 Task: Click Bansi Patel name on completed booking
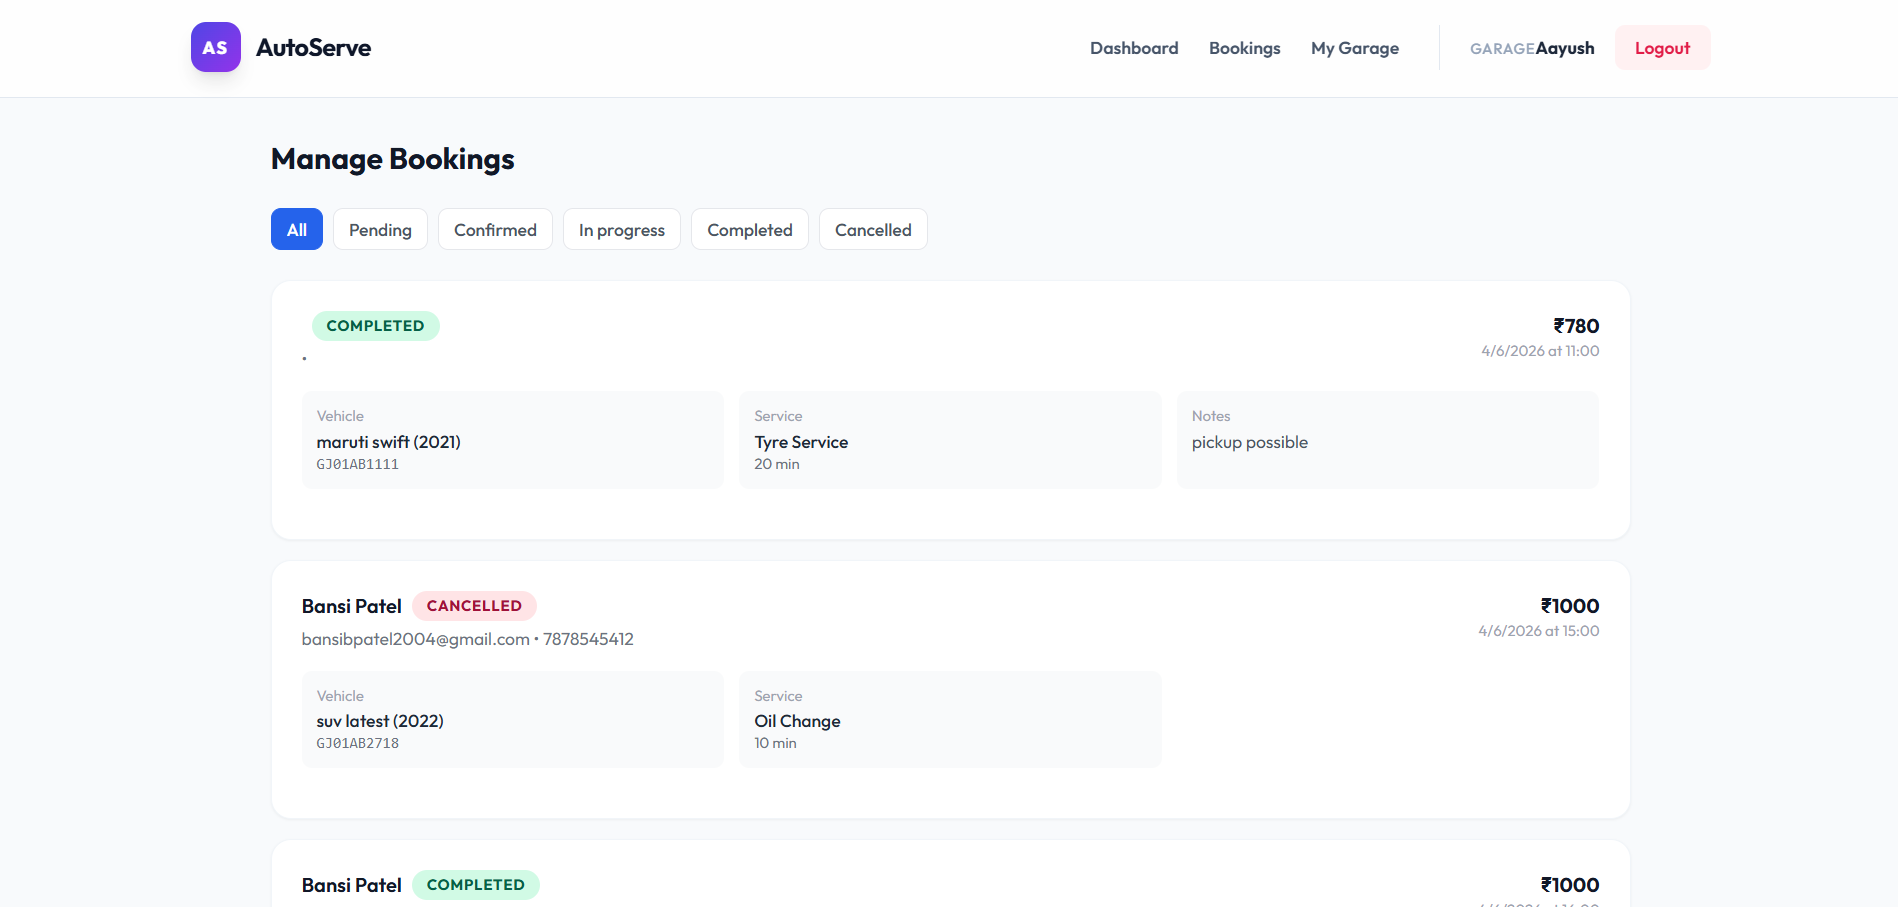352,885
